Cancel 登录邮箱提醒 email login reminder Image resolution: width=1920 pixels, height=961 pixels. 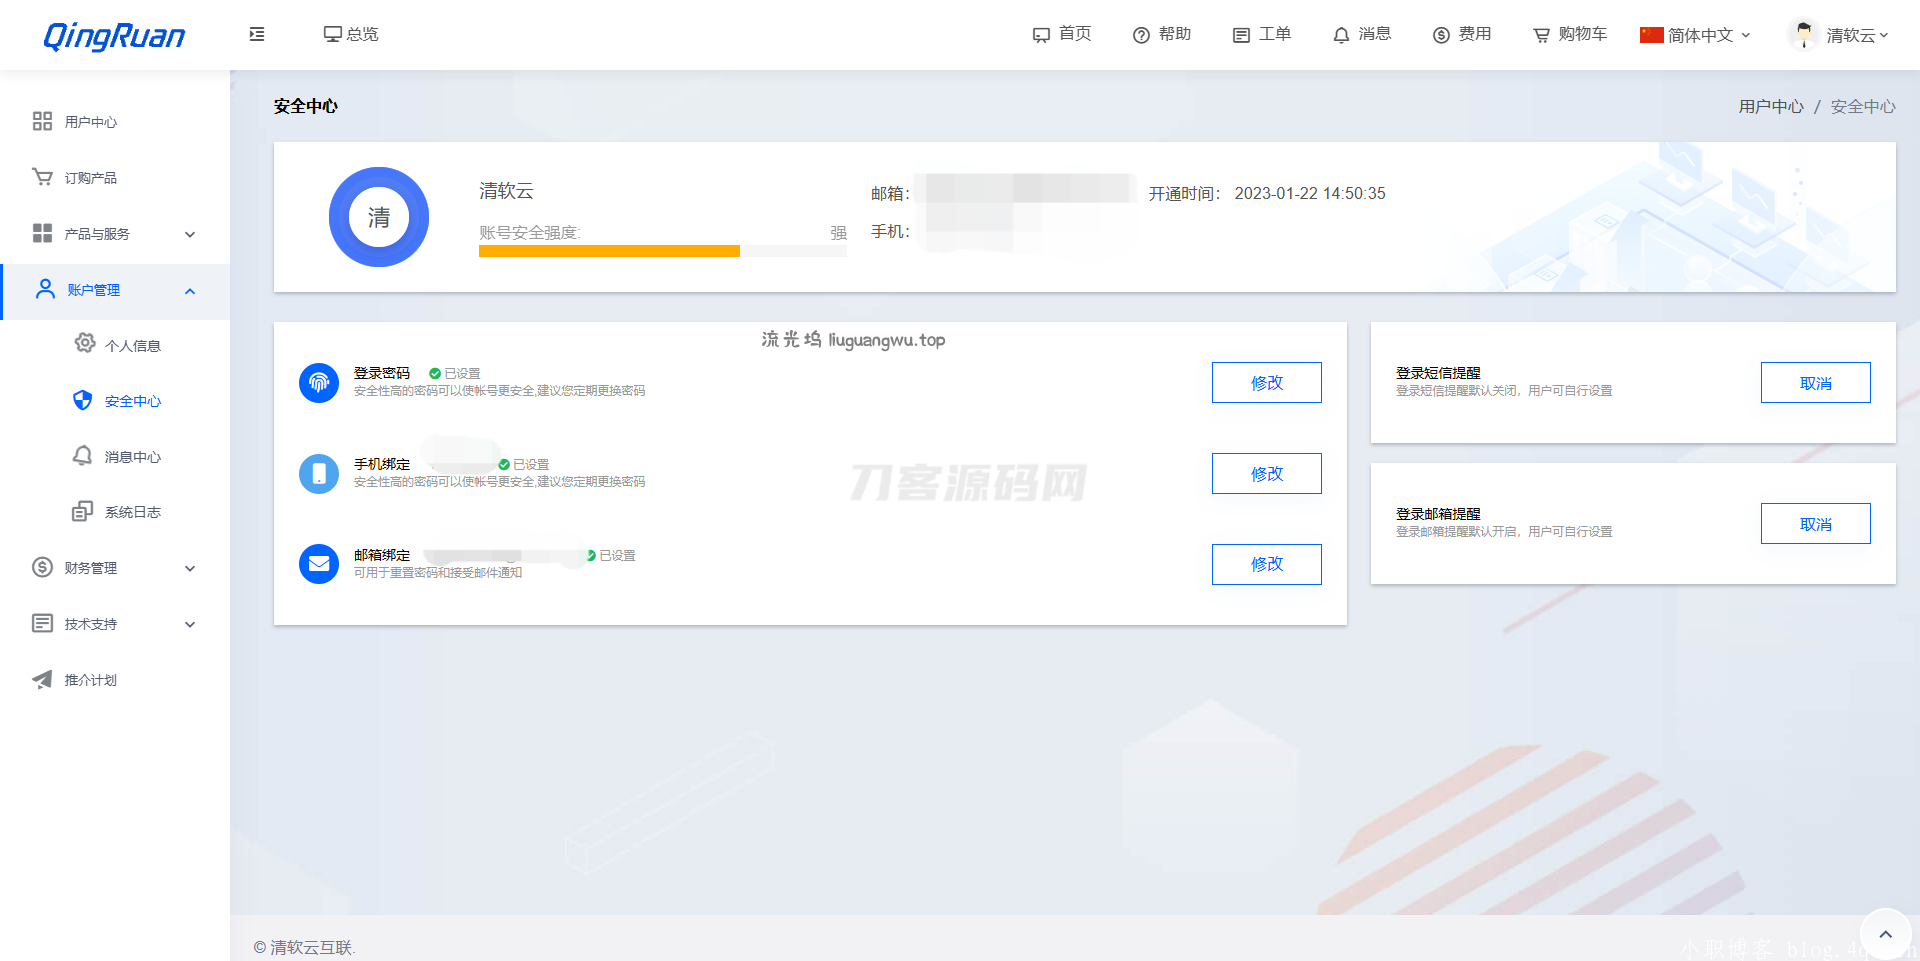(x=1815, y=523)
